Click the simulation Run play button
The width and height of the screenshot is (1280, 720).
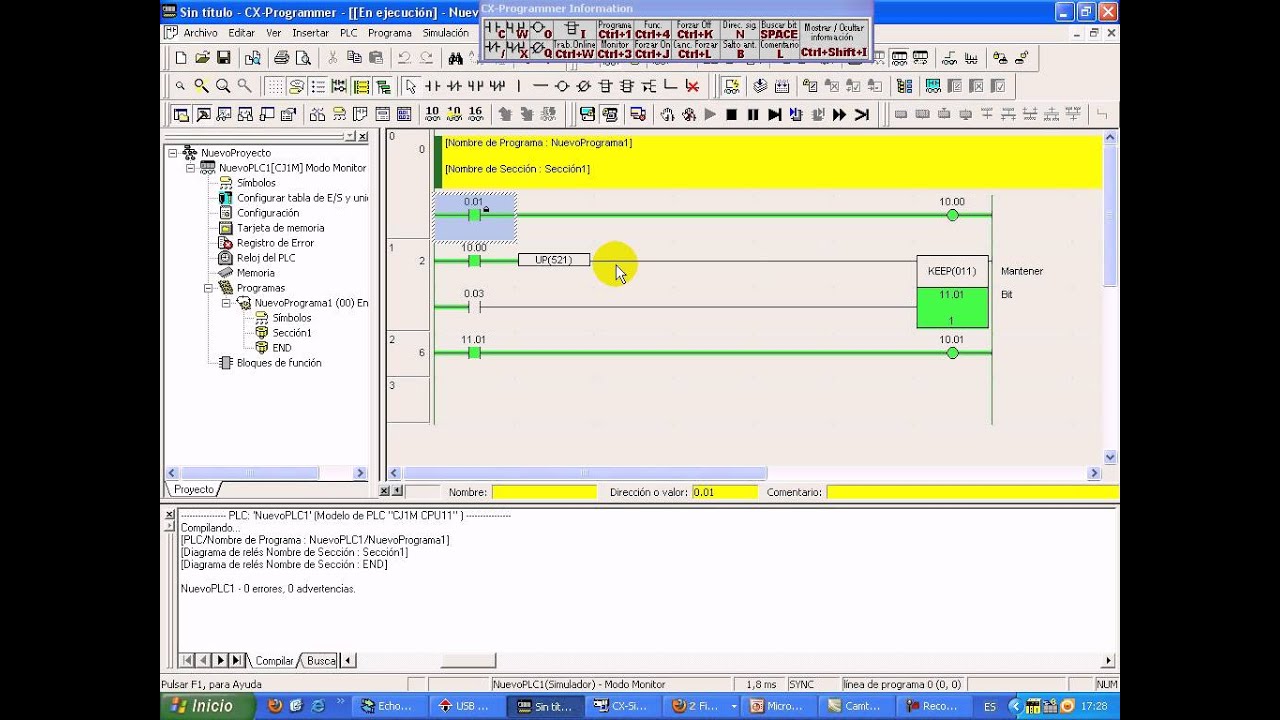coord(710,114)
